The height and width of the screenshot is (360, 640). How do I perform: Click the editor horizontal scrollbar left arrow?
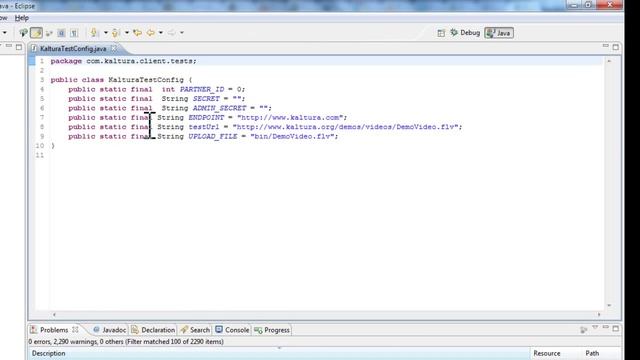click(x=54, y=315)
